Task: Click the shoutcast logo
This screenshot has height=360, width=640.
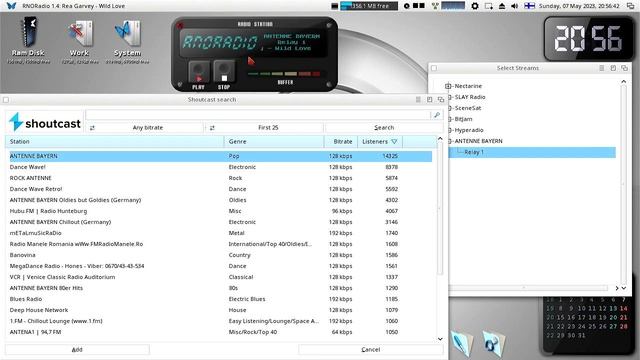Action: click(45, 122)
